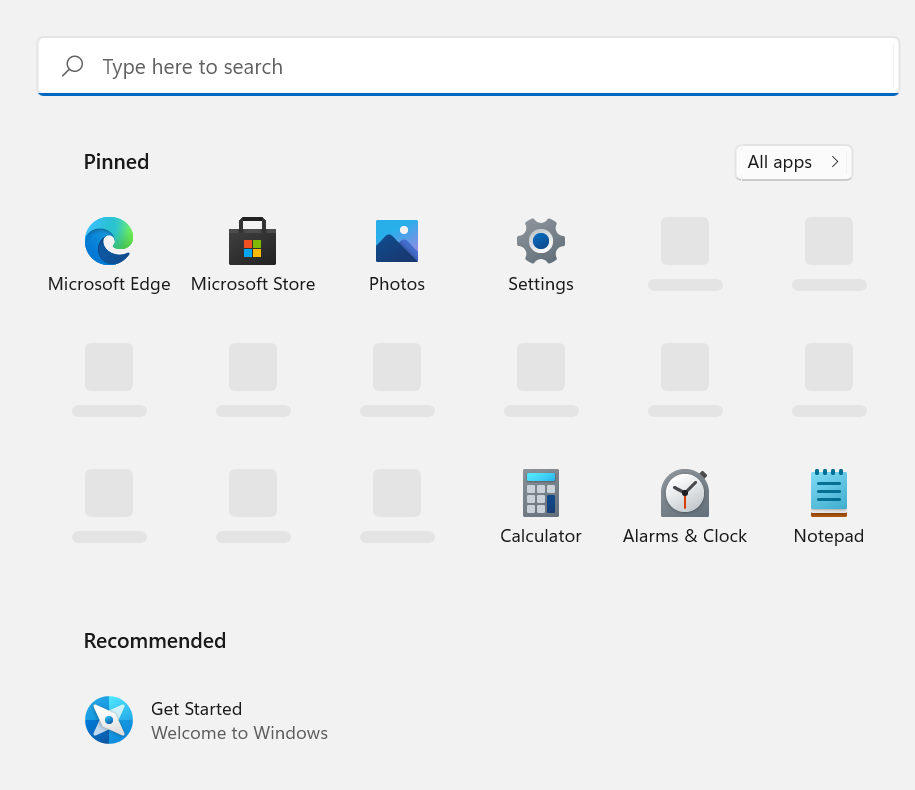The width and height of the screenshot is (915, 790).
Task: Click the Microsoft Edge label text
Action: [109, 284]
